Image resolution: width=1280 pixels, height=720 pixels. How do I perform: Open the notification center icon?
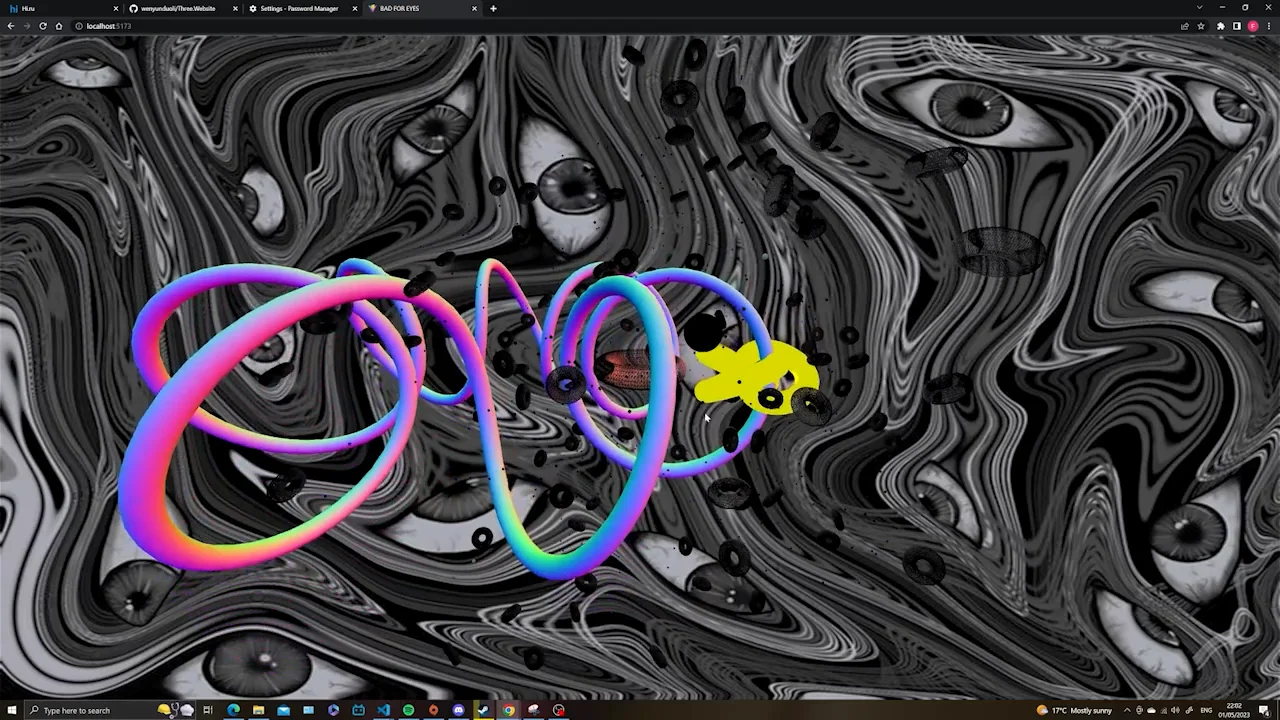point(1265,710)
